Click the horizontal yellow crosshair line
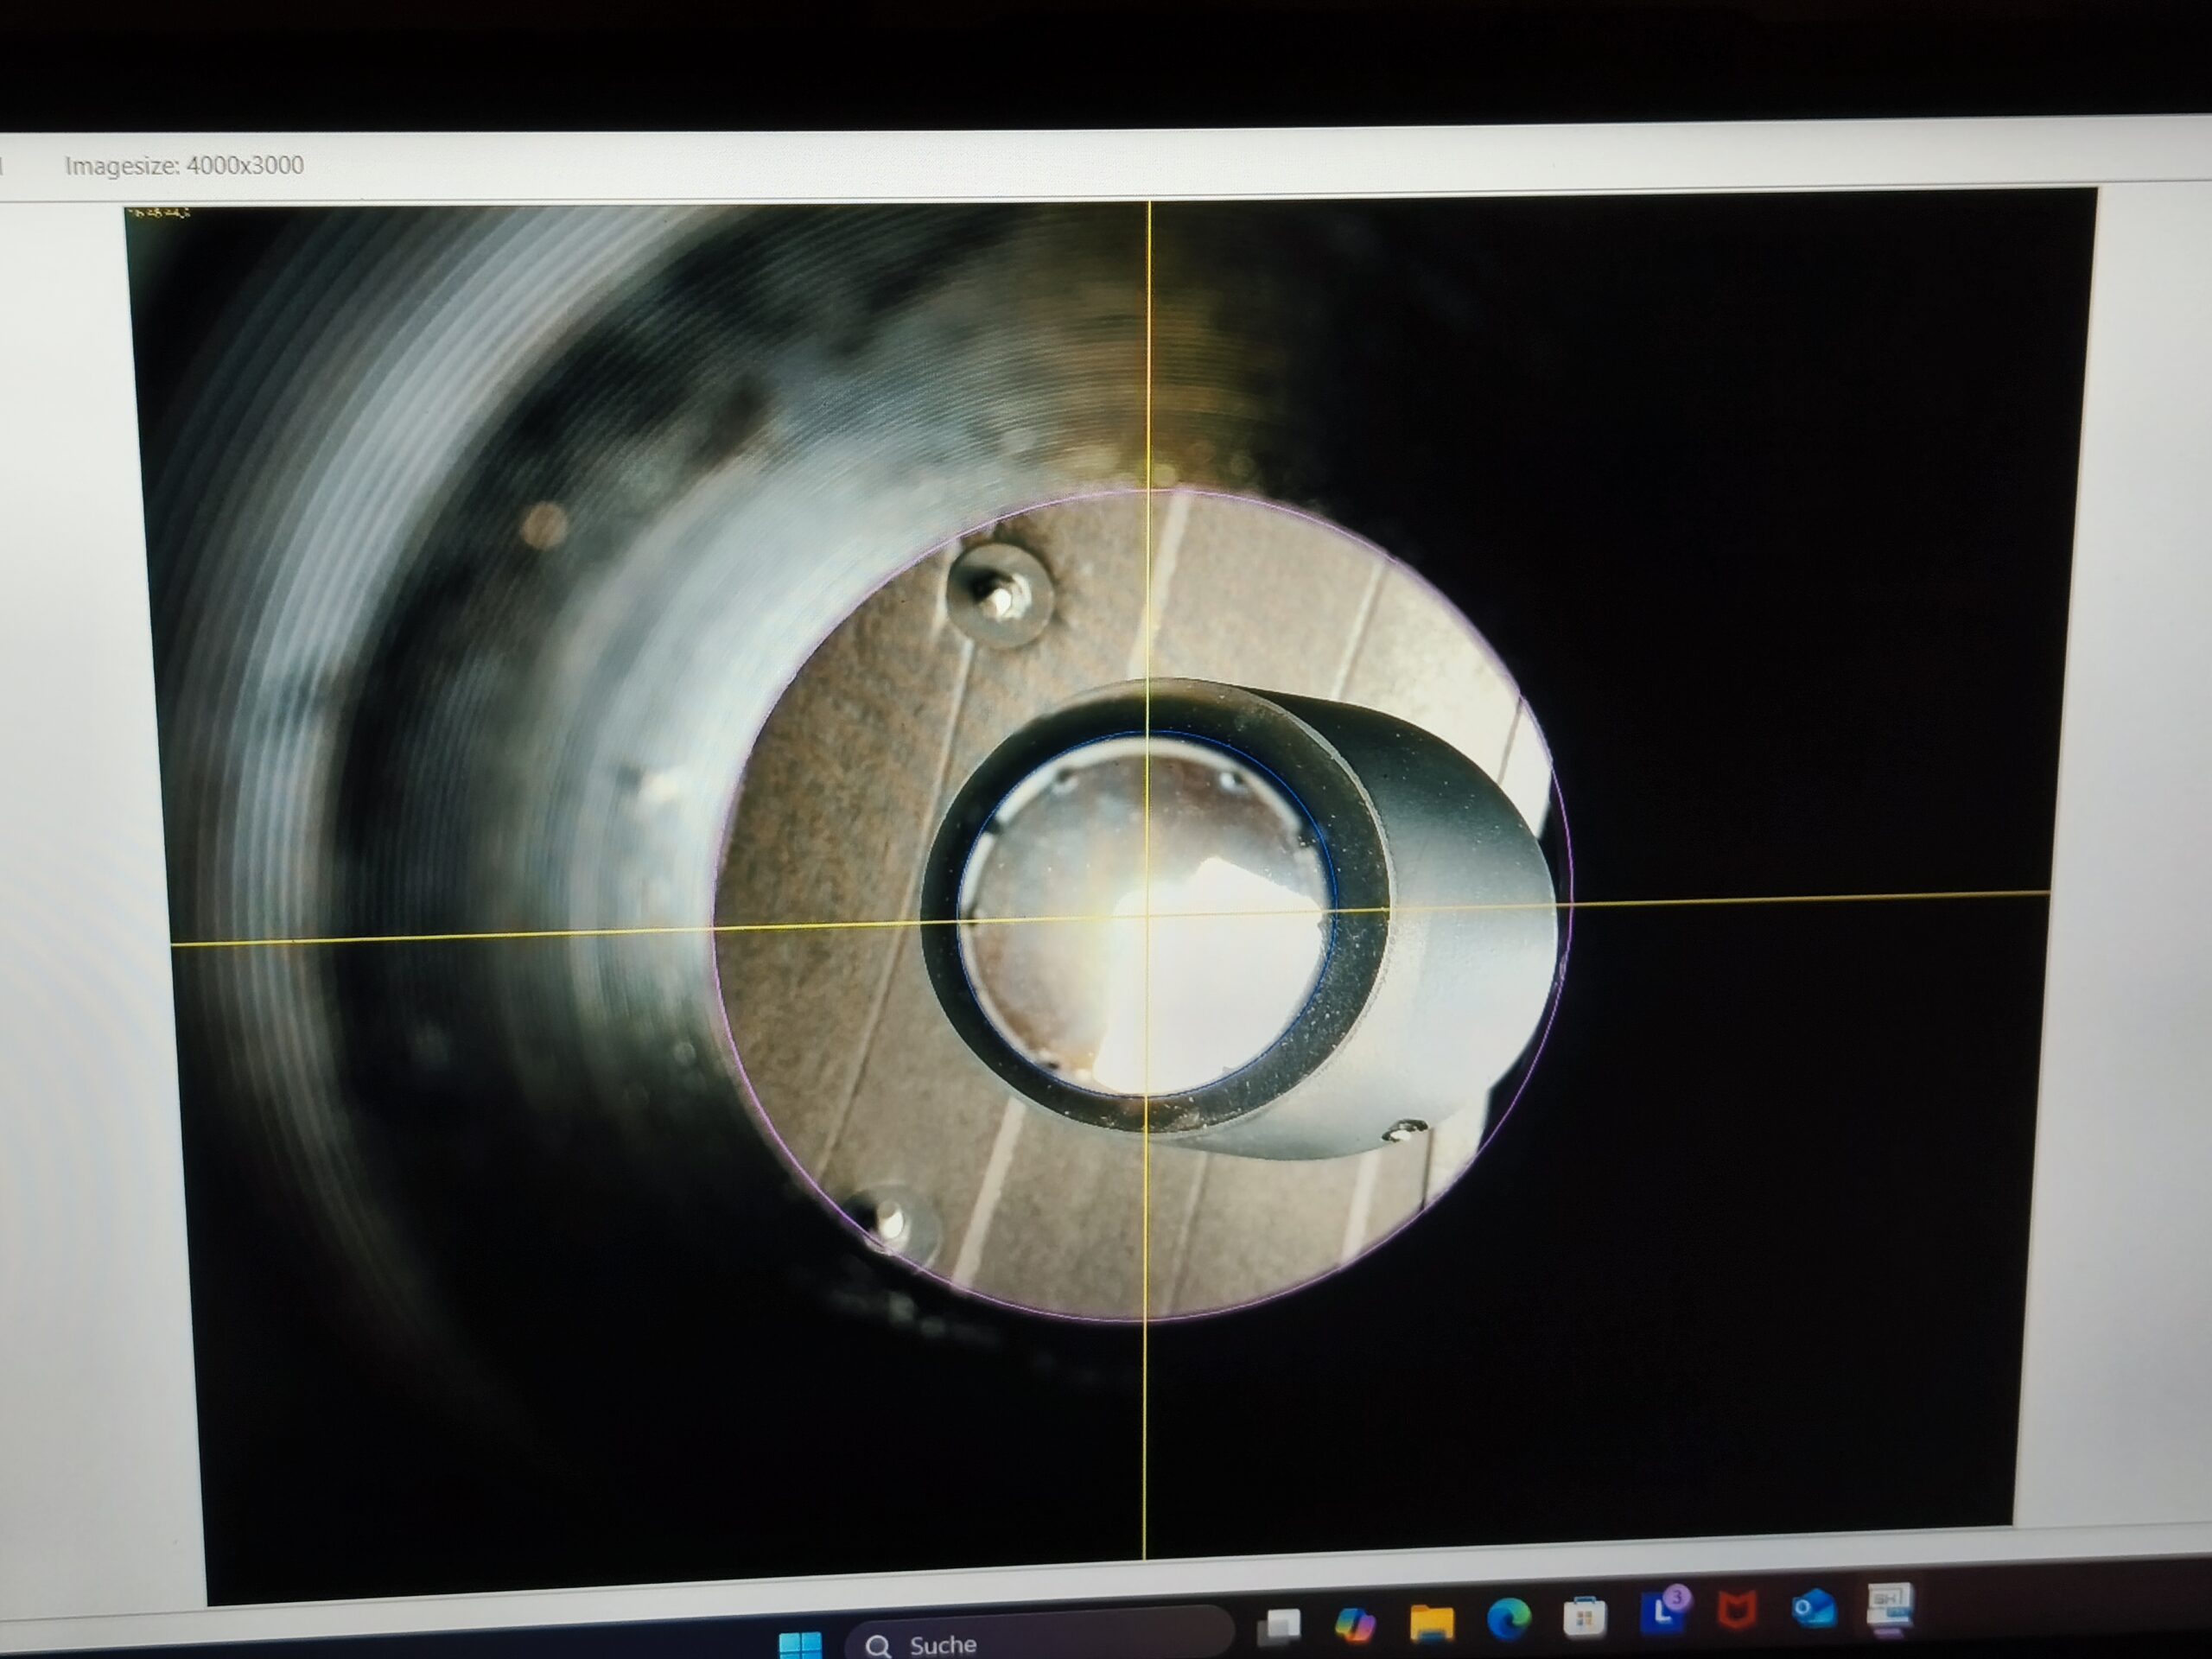This screenshot has width=2212, height=1659. pyautogui.click(x=1800, y=897)
